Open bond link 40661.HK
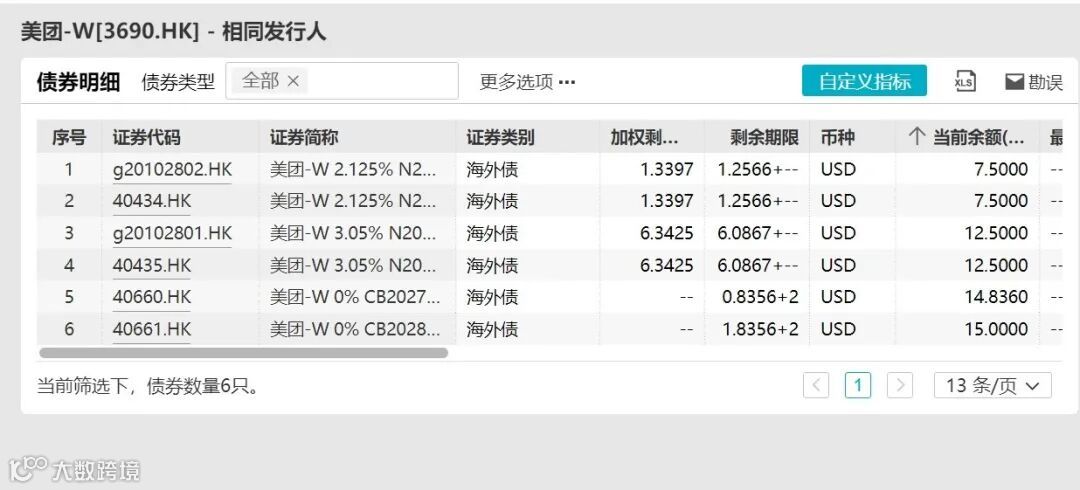 coord(152,329)
